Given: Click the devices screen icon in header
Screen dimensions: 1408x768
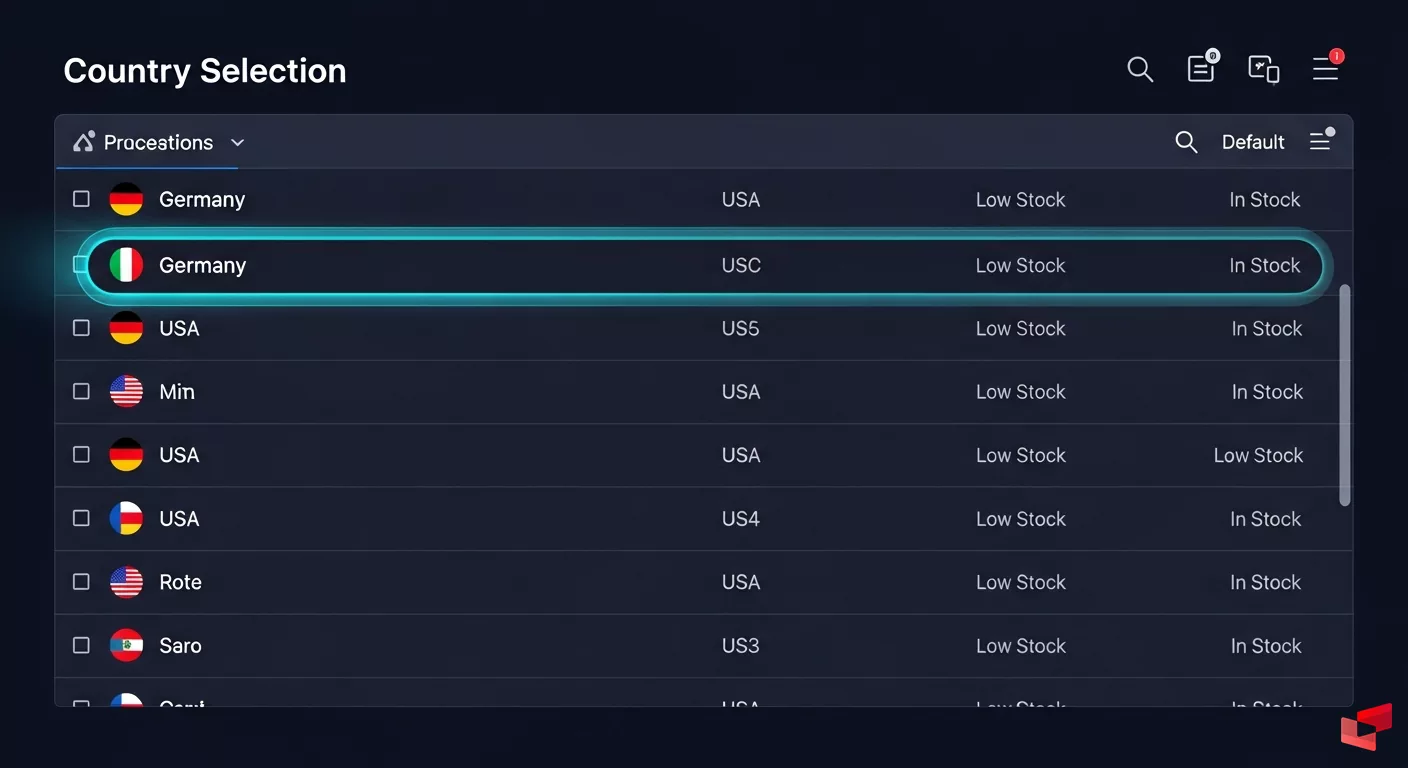Looking at the screenshot, I should (1264, 69).
